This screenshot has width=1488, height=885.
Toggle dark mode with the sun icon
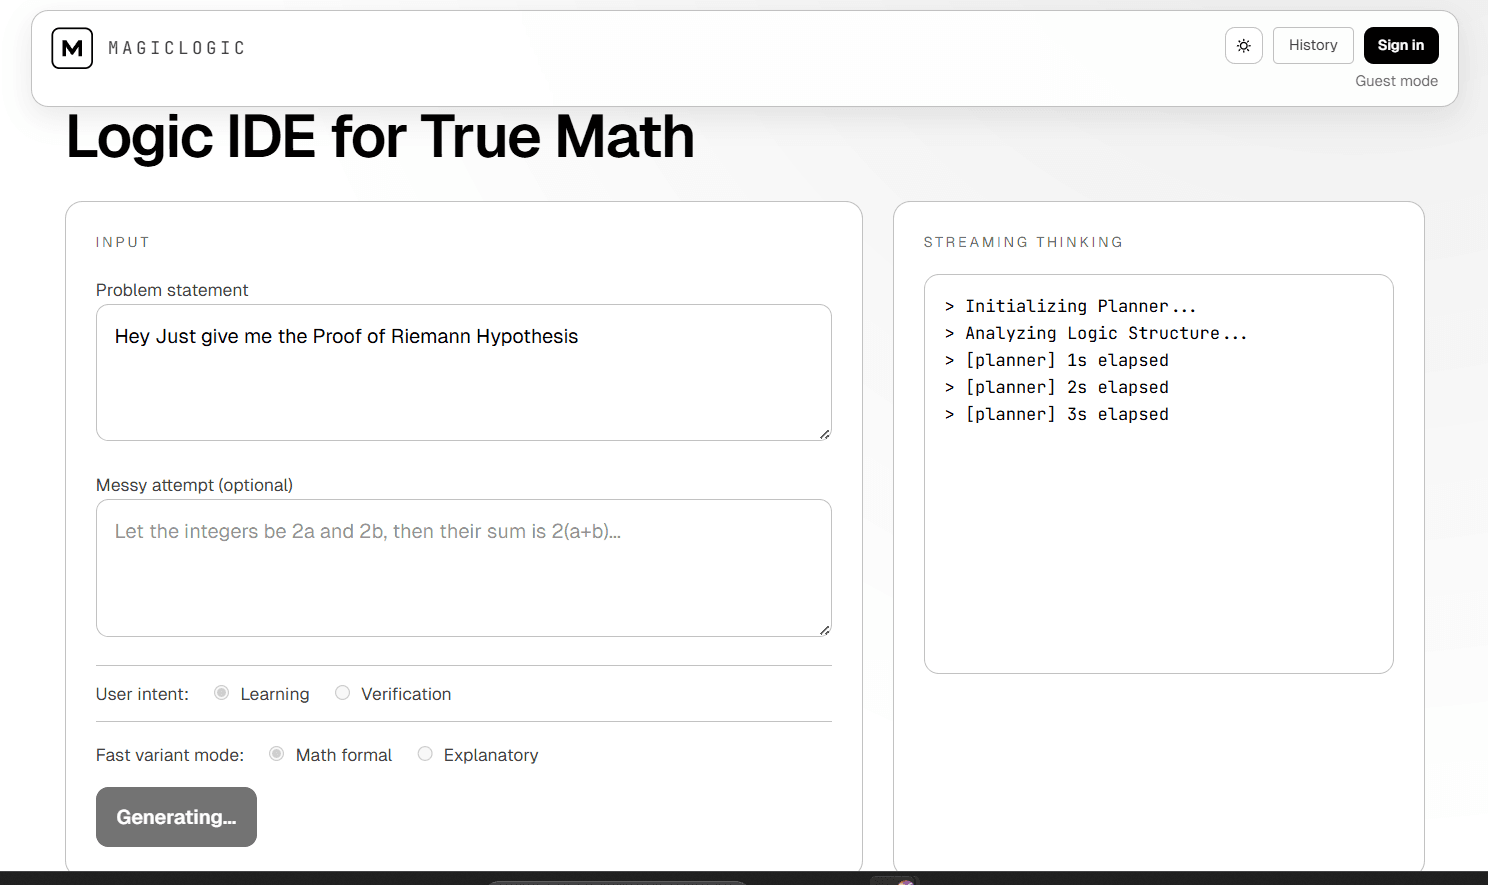coord(1243,45)
